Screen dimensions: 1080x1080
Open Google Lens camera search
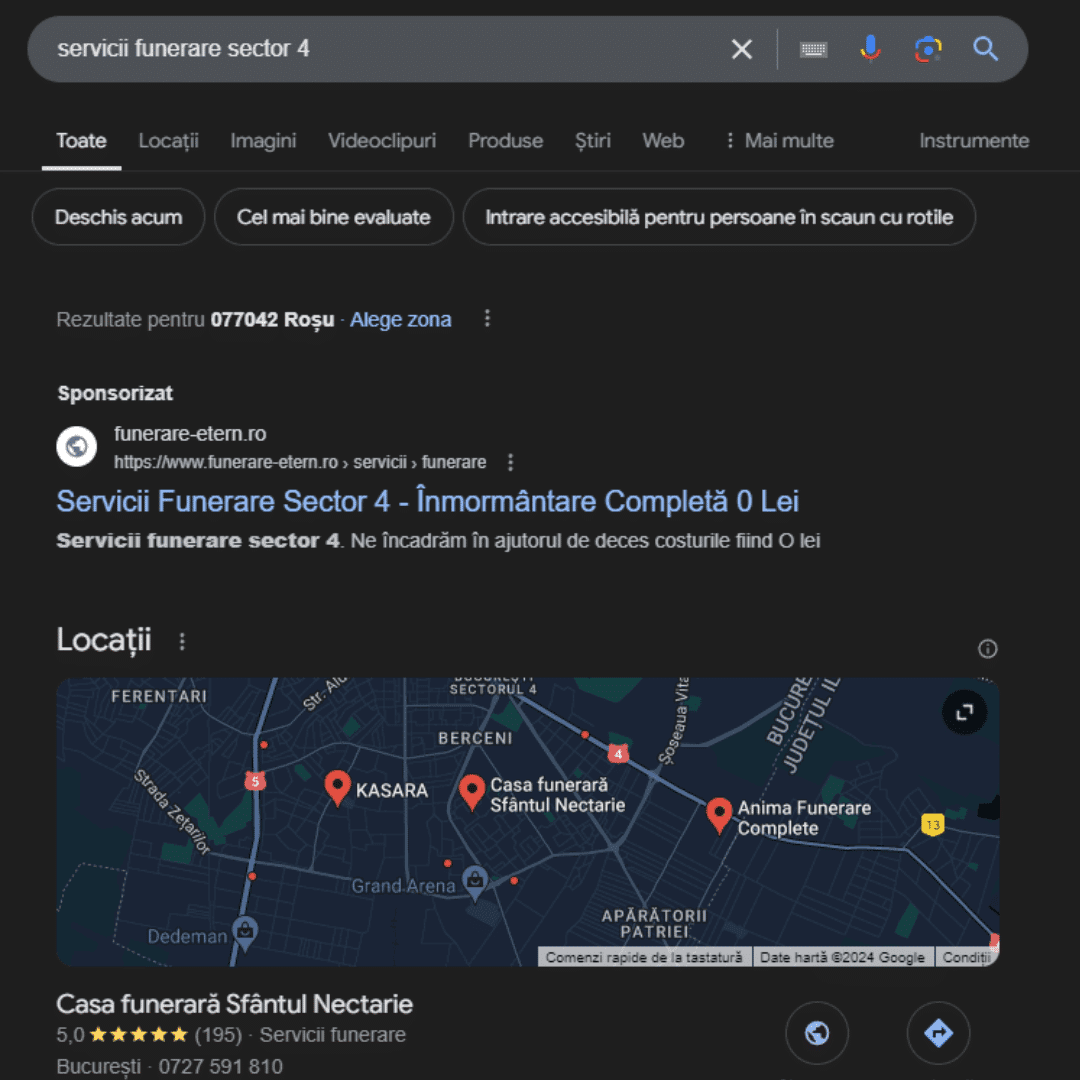[927, 48]
